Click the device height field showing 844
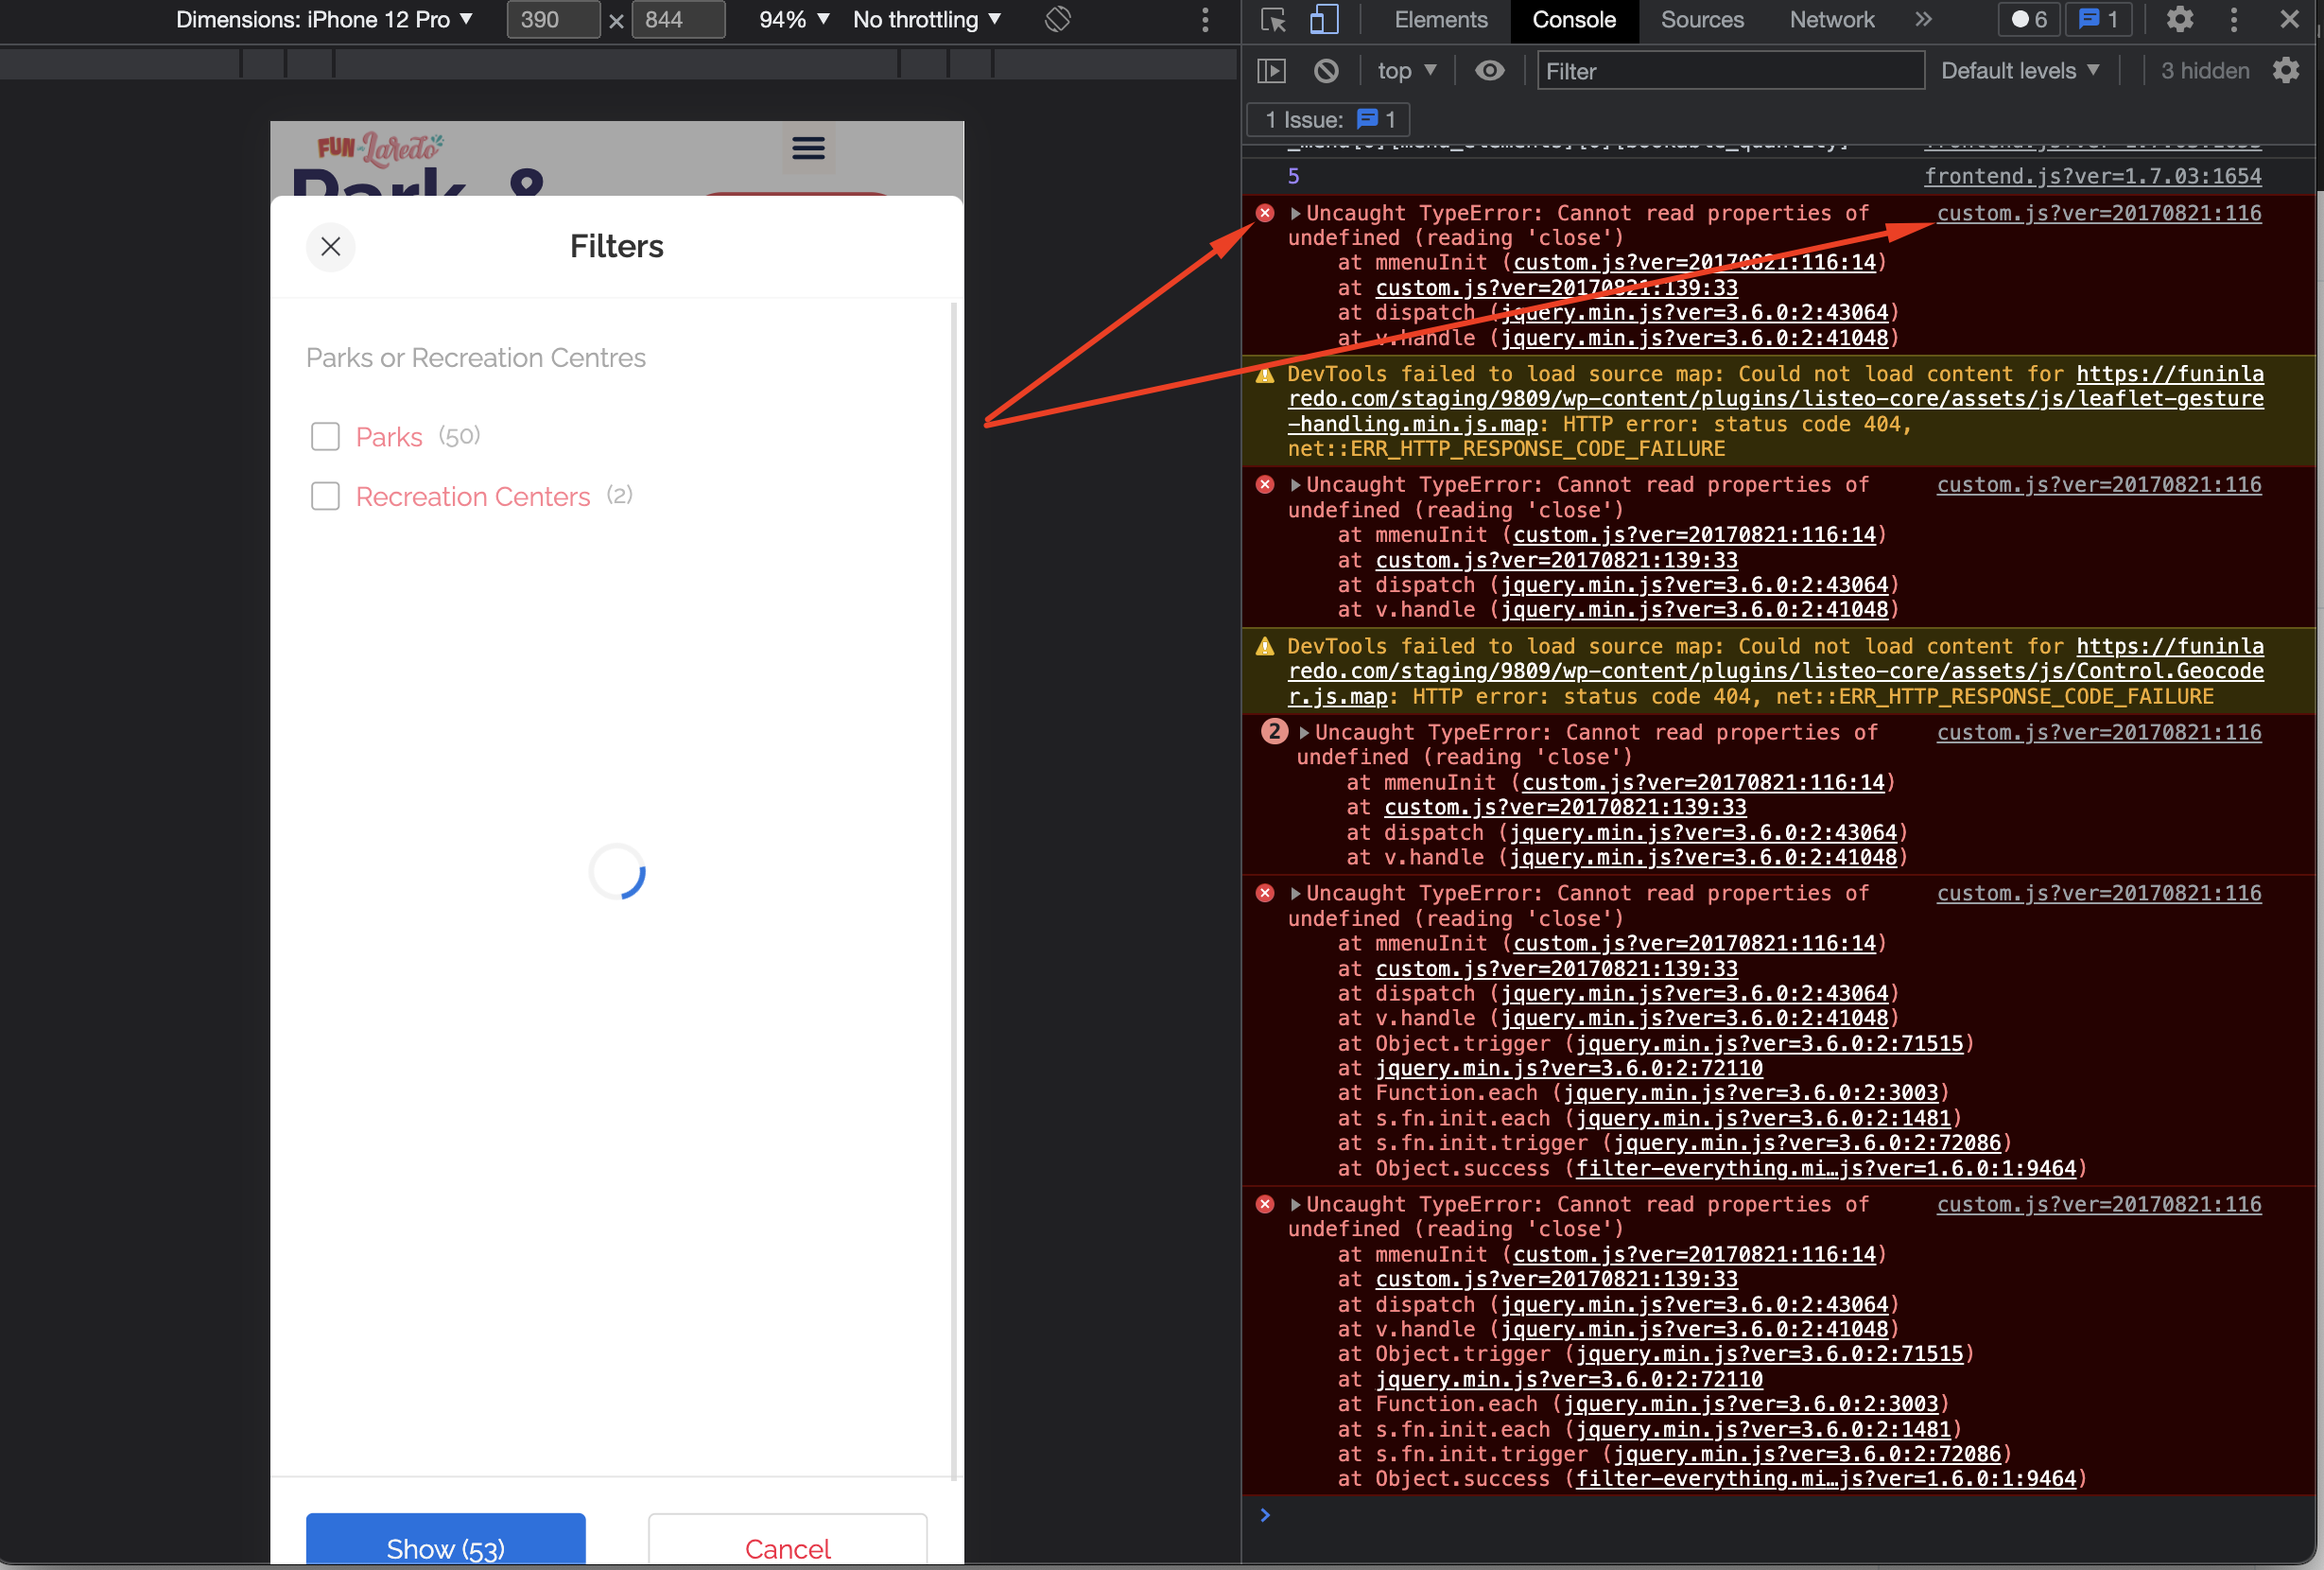 pos(678,20)
